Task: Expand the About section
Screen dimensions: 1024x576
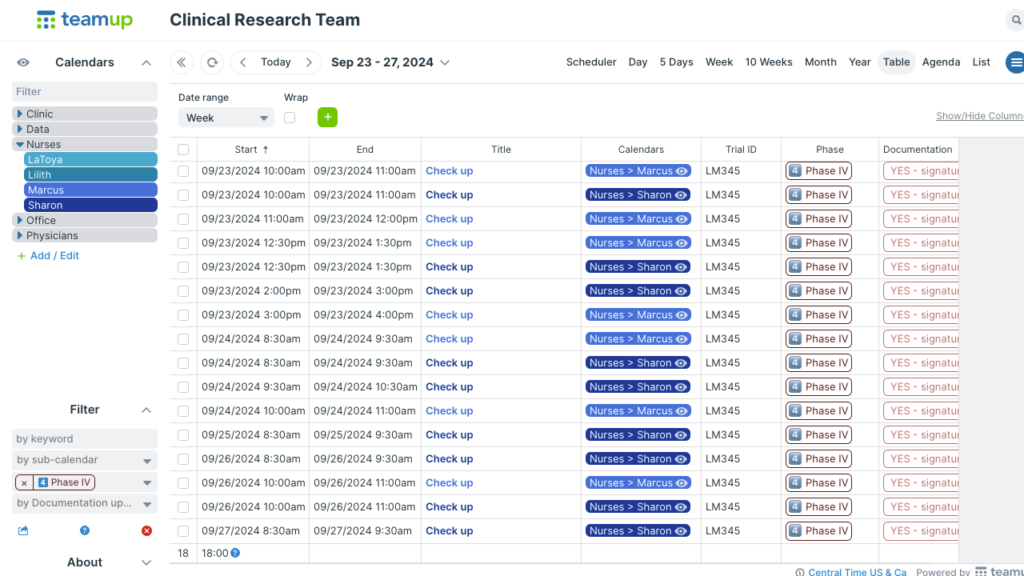Action: (146, 563)
